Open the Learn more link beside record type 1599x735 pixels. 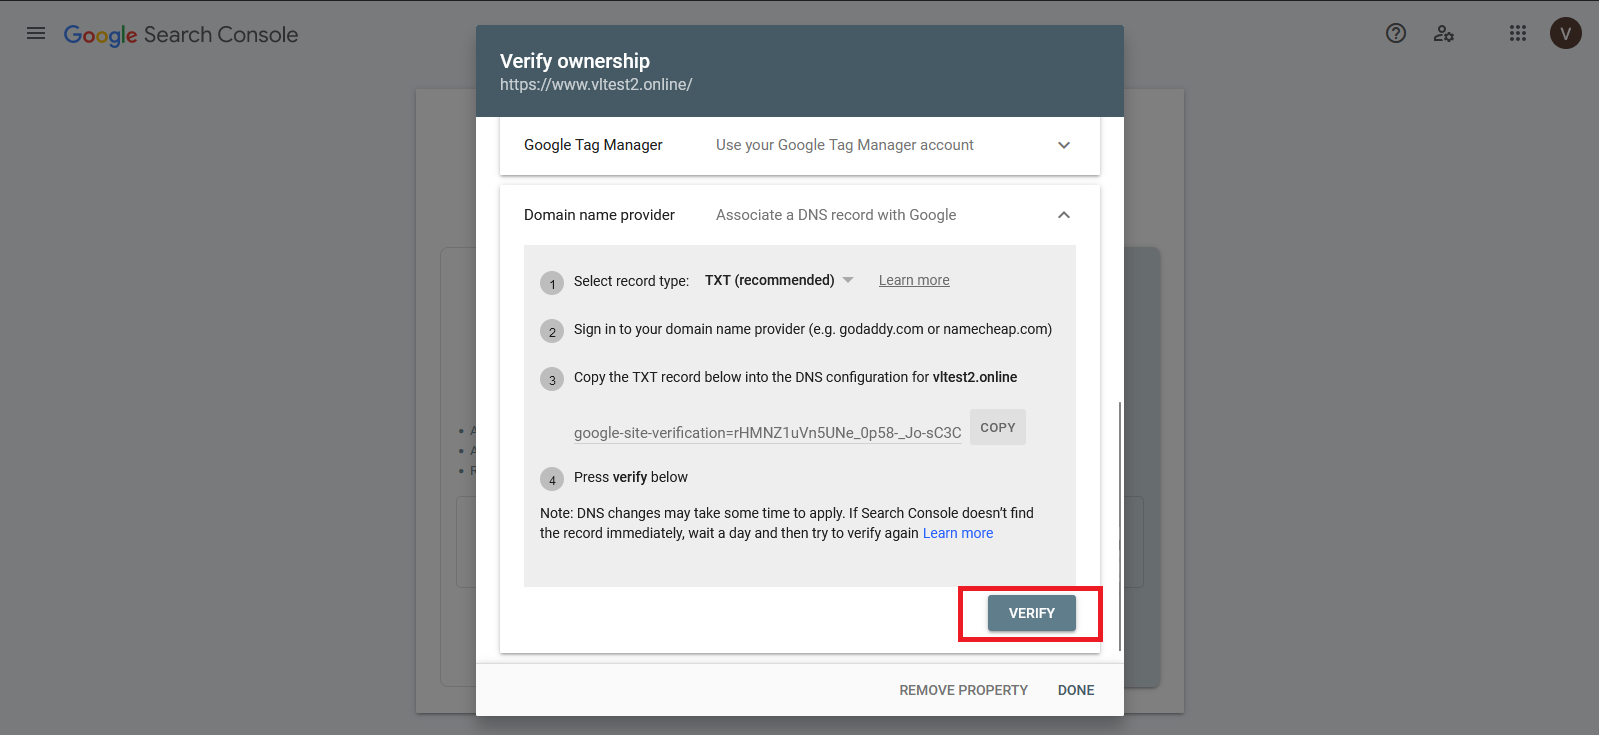click(x=914, y=280)
